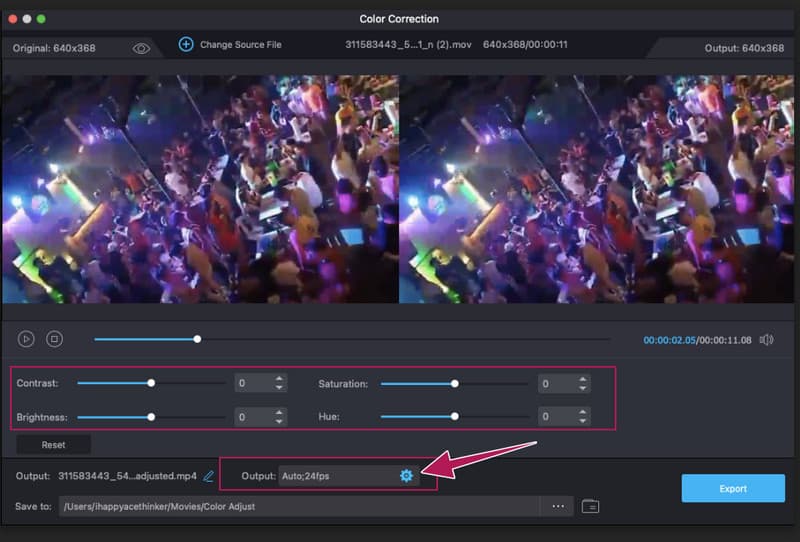The width and height of the screenshot is (800, 542).
Task: Decrease Brightness value with down arrow
Action: (x=279, y=420)
